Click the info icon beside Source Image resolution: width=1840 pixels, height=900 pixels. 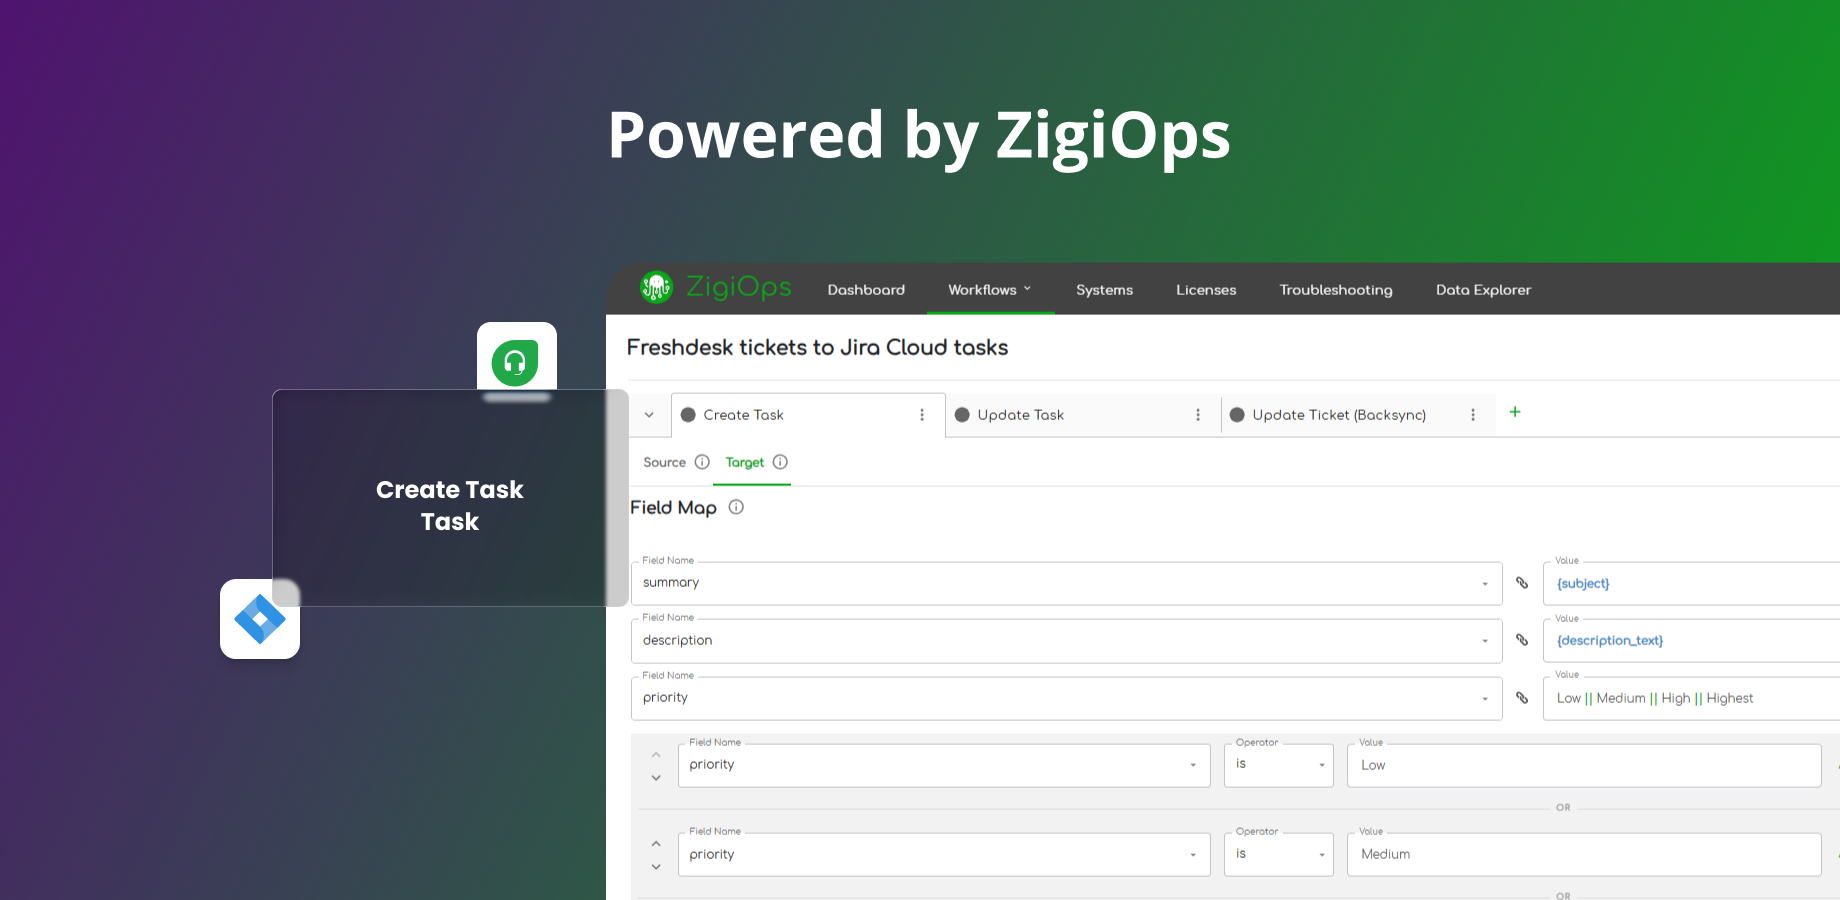pos(702,462)
